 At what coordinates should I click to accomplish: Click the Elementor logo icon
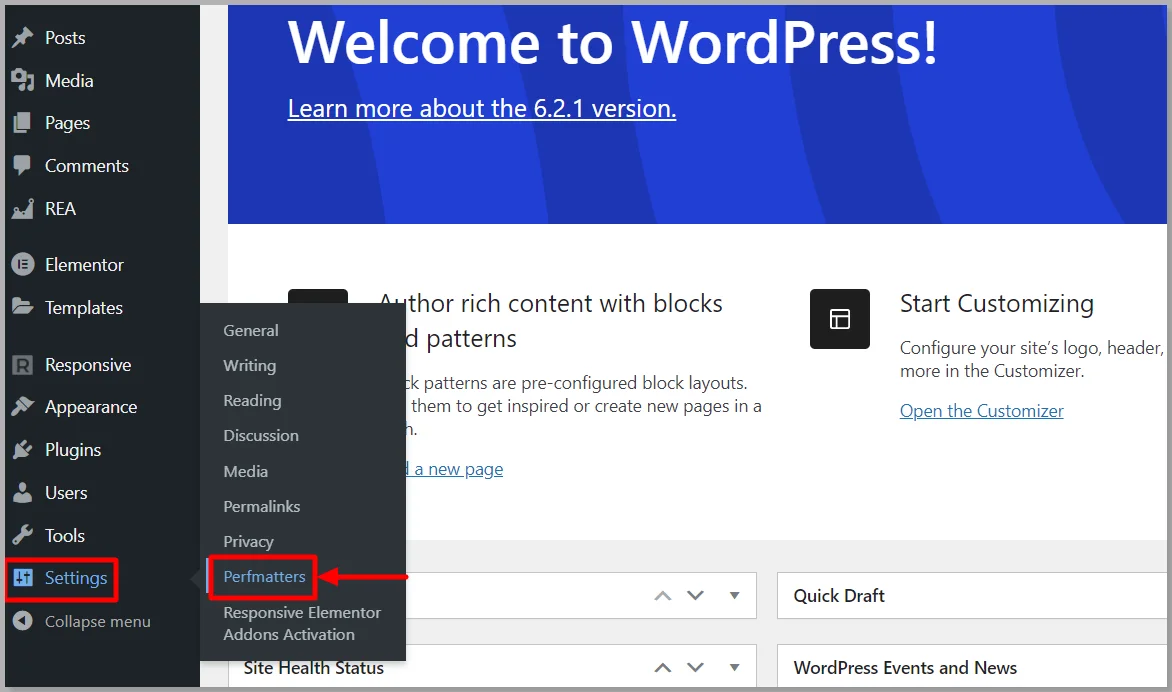point(22,265)
